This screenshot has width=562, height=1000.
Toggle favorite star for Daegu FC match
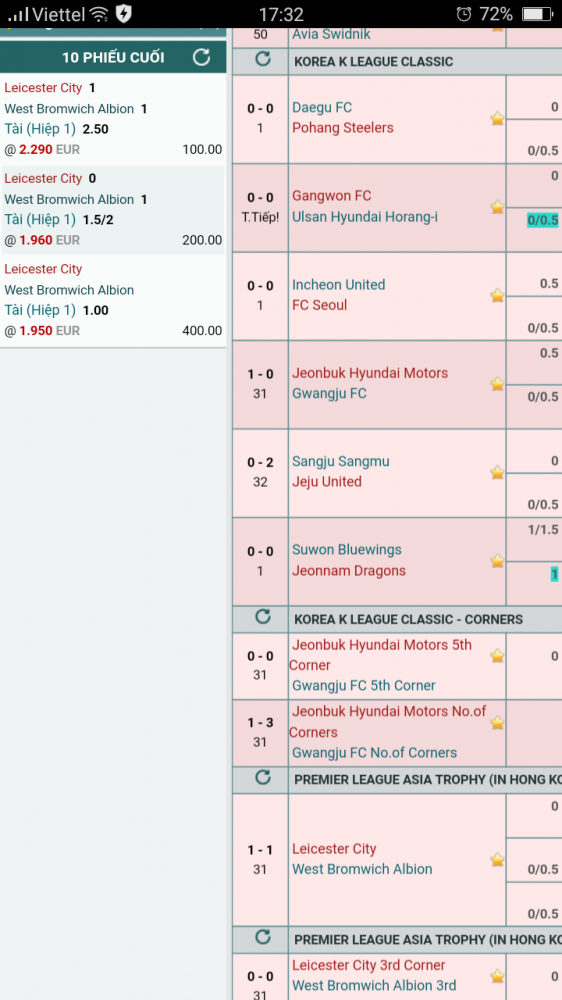(497, 119)
